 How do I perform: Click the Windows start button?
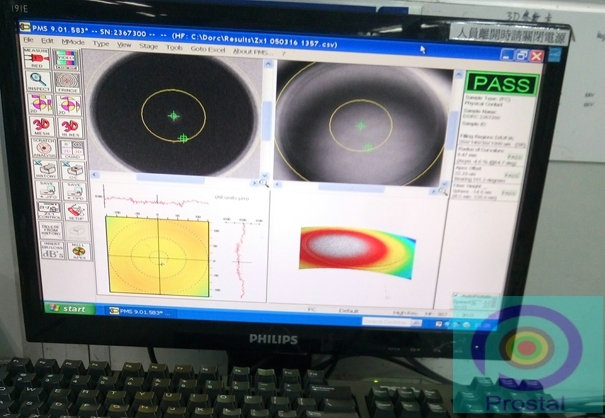click(69, 309)
